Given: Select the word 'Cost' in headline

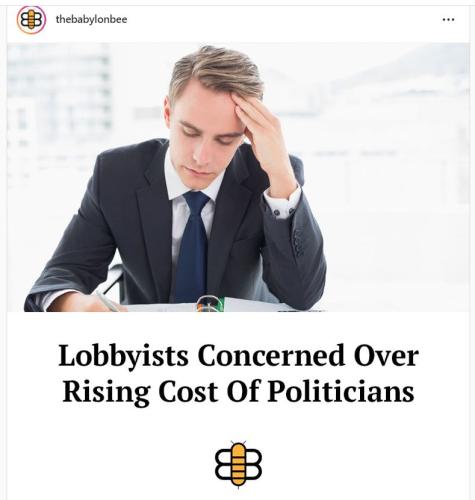Looking at the screenshot, I should (188, 391).
